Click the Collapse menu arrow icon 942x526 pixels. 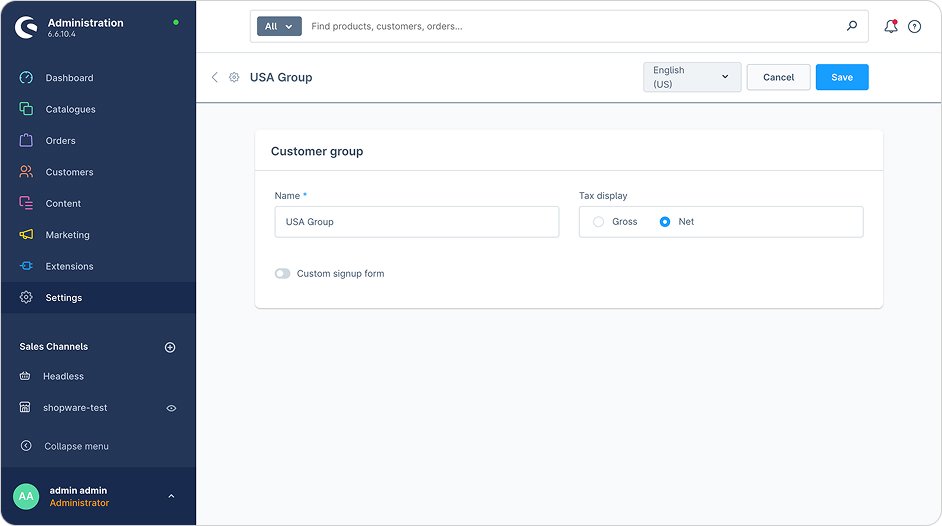pos(26,446)
